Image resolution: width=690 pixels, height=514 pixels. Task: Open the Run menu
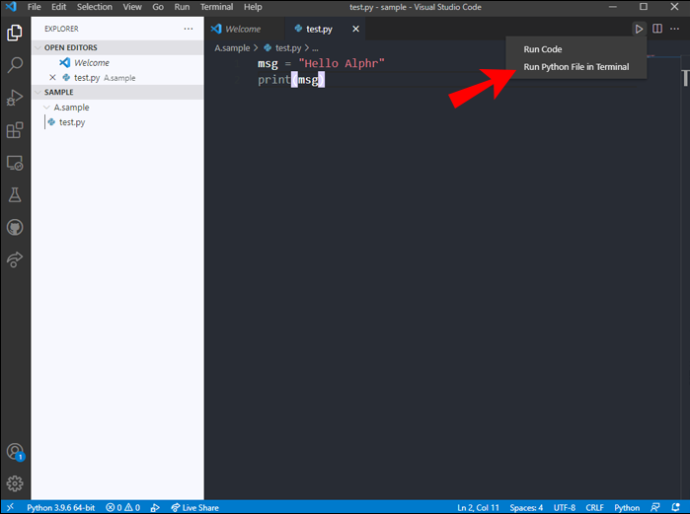click(x=182, y=7)
